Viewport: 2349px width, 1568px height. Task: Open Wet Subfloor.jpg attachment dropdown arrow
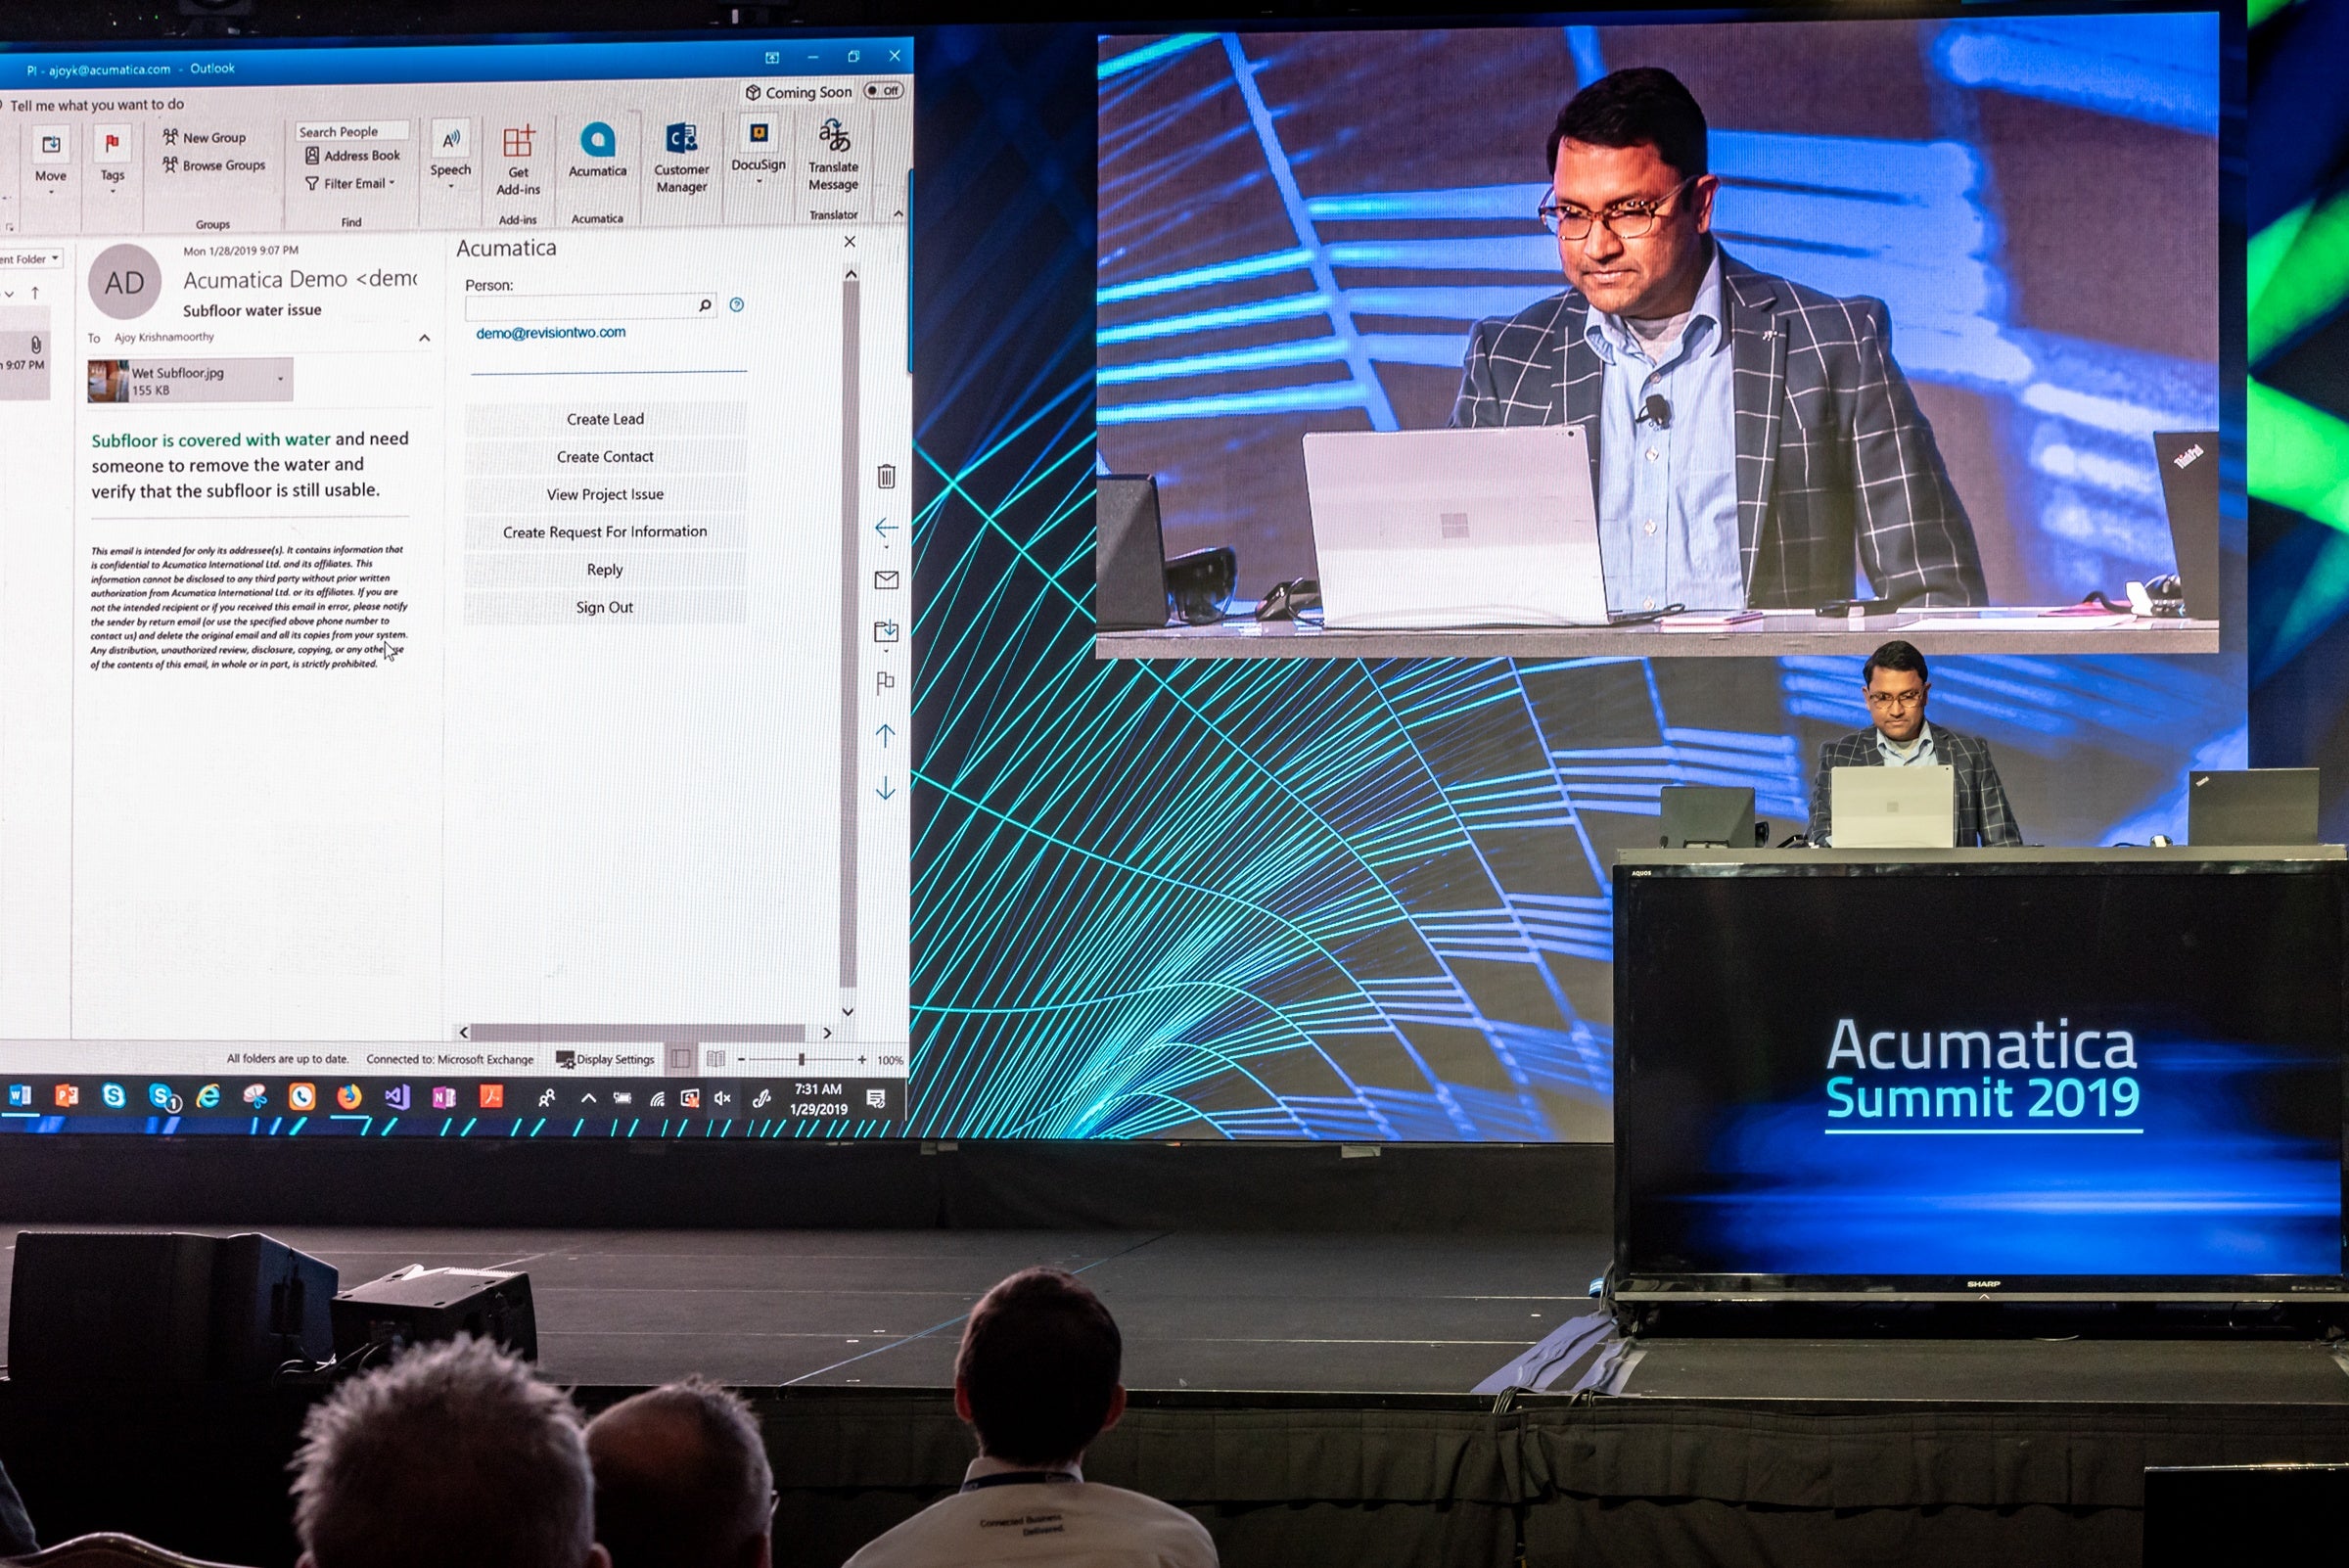[x=280, y=379]
